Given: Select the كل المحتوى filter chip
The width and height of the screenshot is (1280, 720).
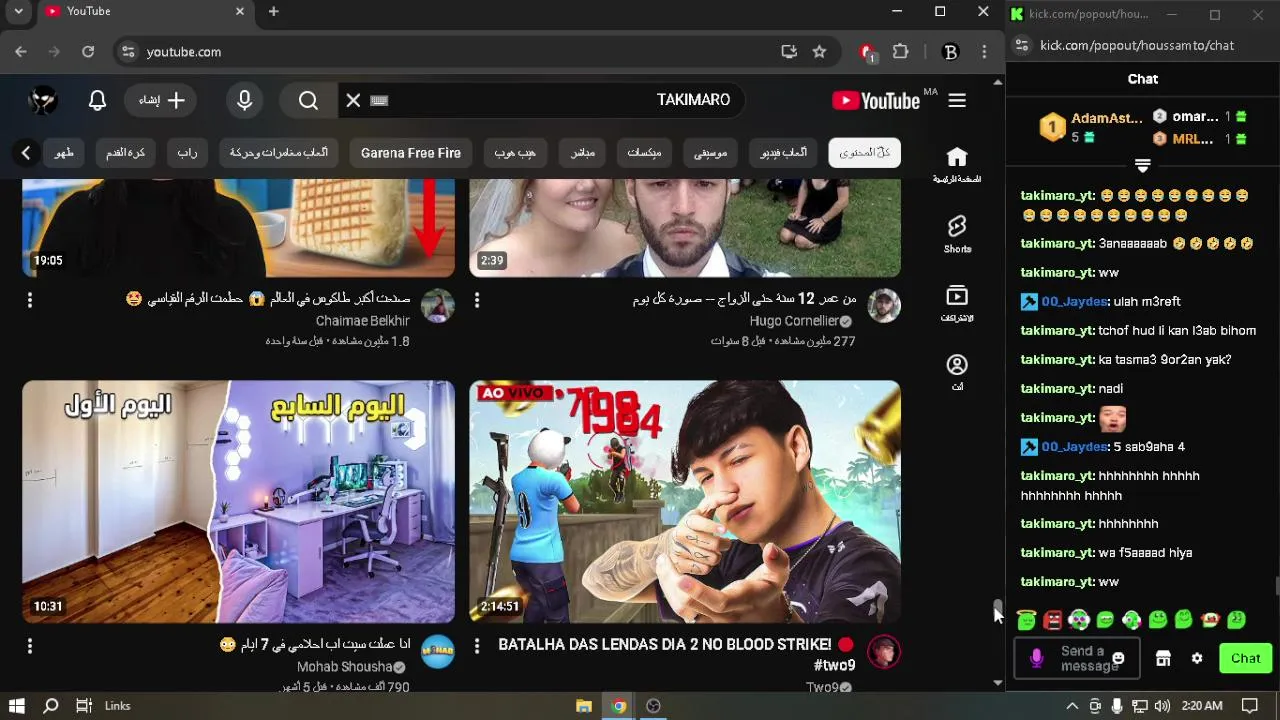Looking at the screenshot, I should coord(865,153).
